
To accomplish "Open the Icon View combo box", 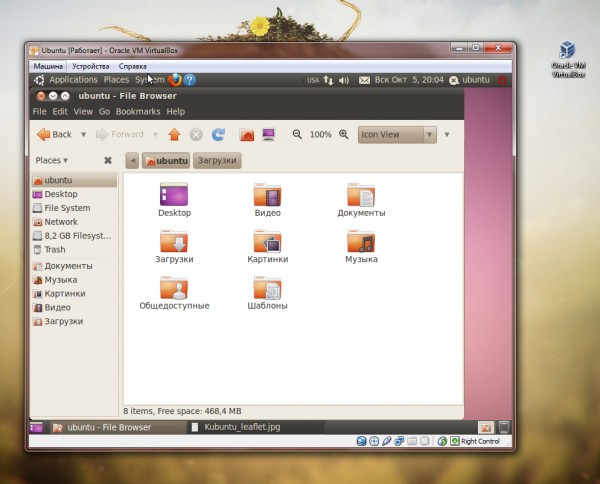I will (x=397, y=135).
